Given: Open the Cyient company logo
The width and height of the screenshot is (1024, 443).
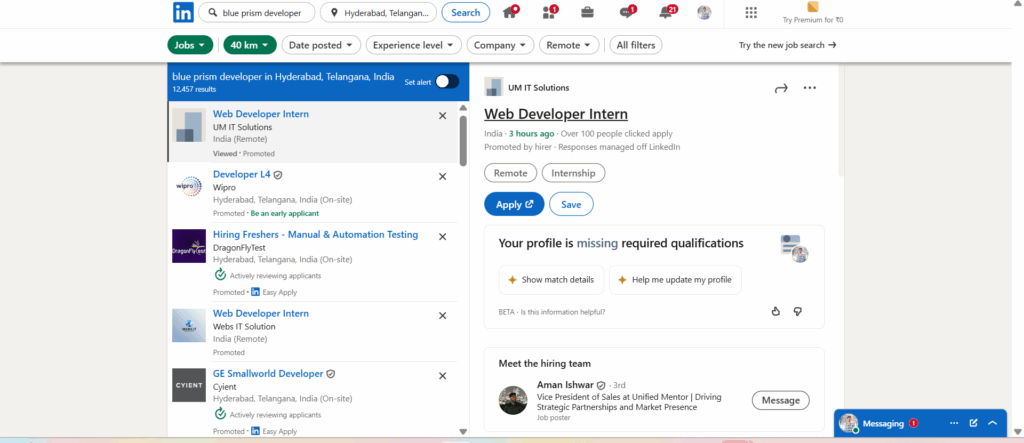Looking at the screenshot, I should click(189, 385).
